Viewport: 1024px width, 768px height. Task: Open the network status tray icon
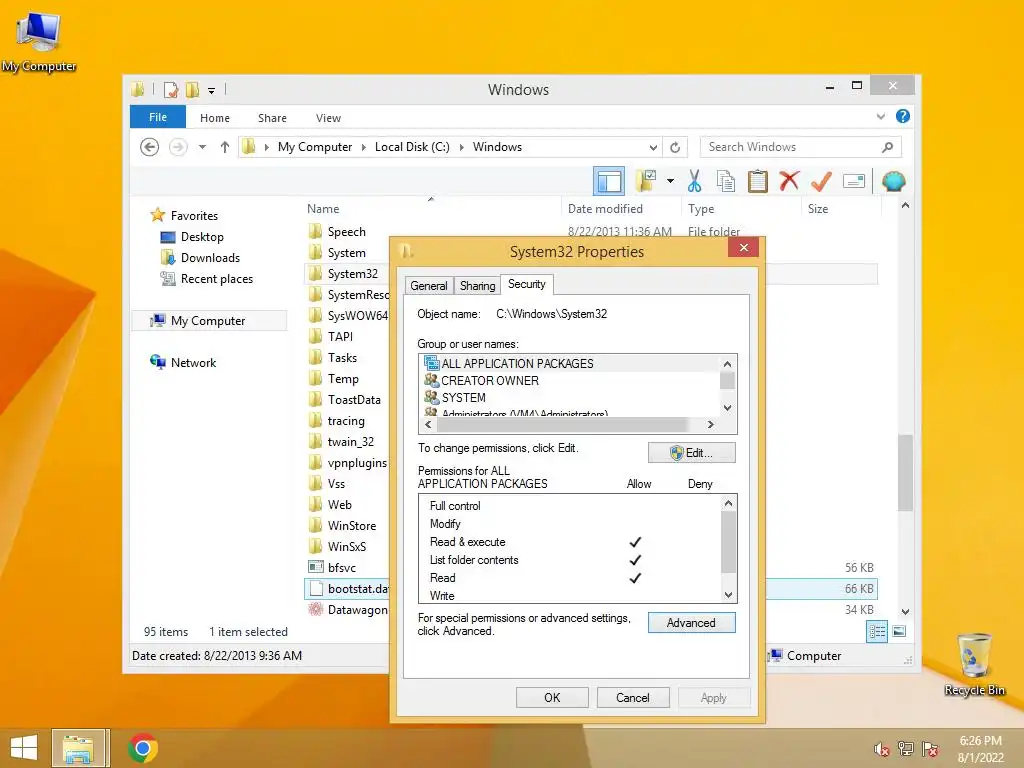(906, 749)
